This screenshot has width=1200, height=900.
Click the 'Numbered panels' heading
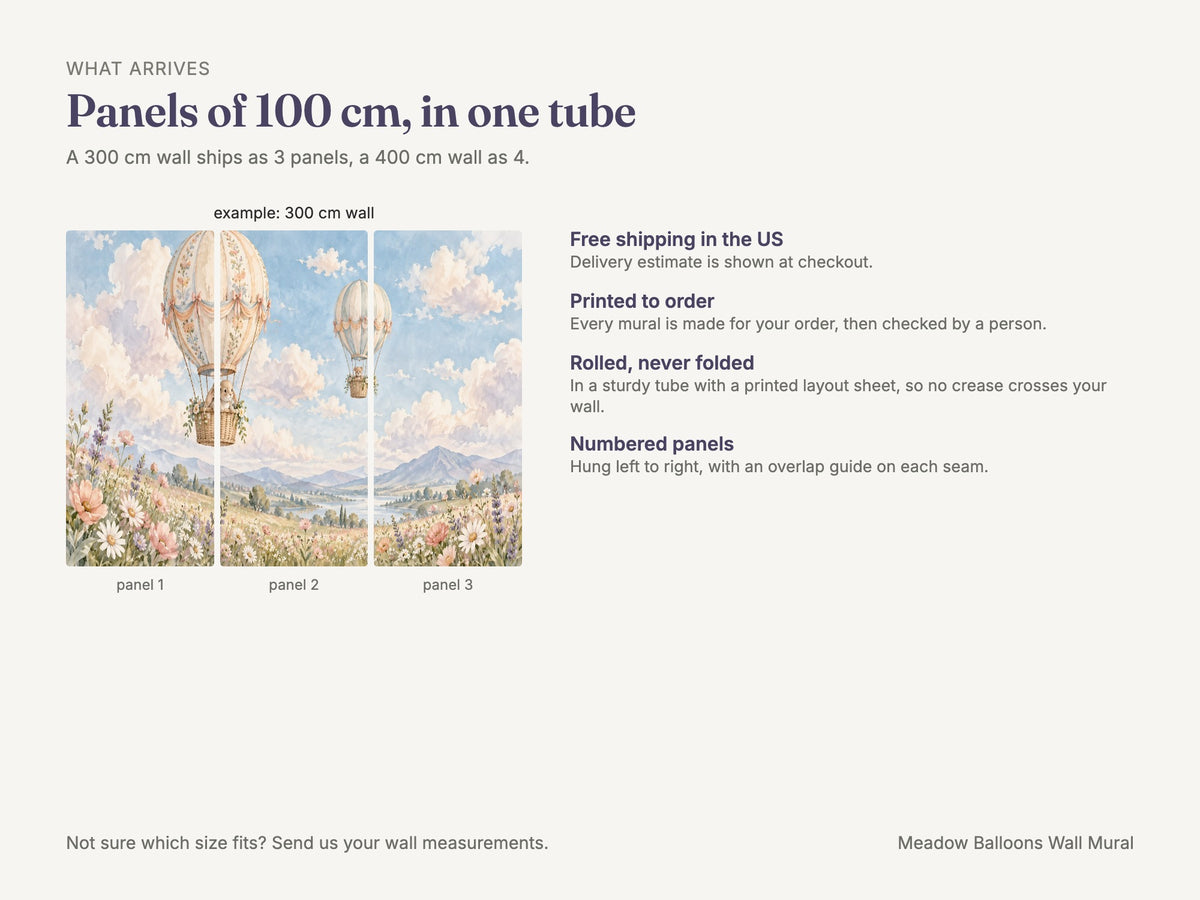click(x=652, y=444)
